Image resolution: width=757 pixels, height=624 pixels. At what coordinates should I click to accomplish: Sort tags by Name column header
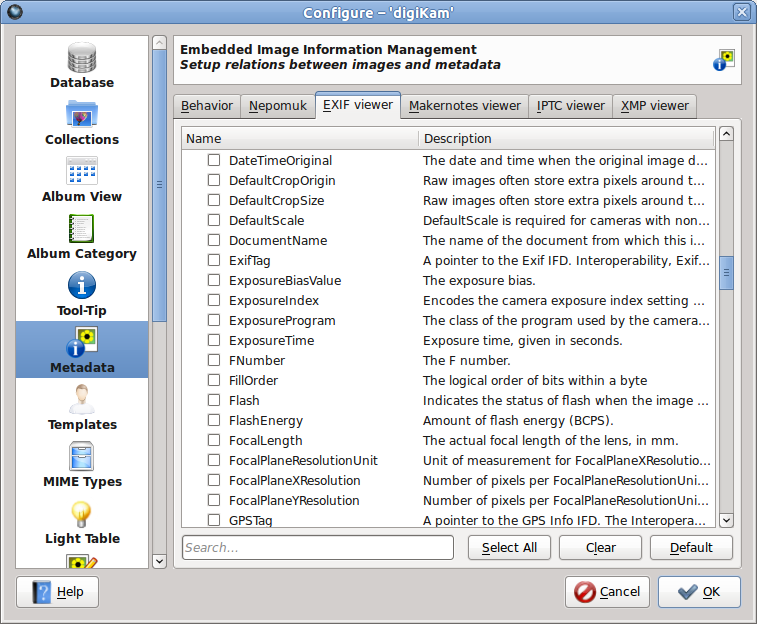click(x=300, y=139)
